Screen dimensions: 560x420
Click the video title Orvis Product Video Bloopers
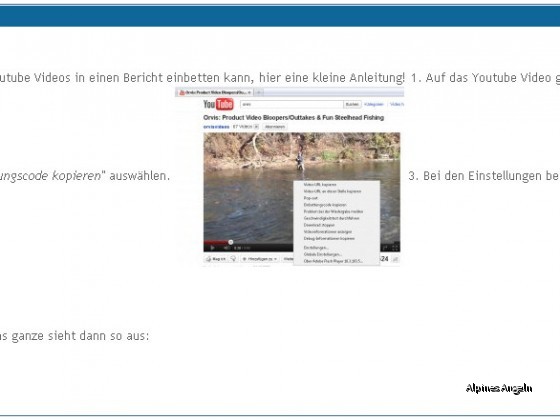click(x=294, y=118)
